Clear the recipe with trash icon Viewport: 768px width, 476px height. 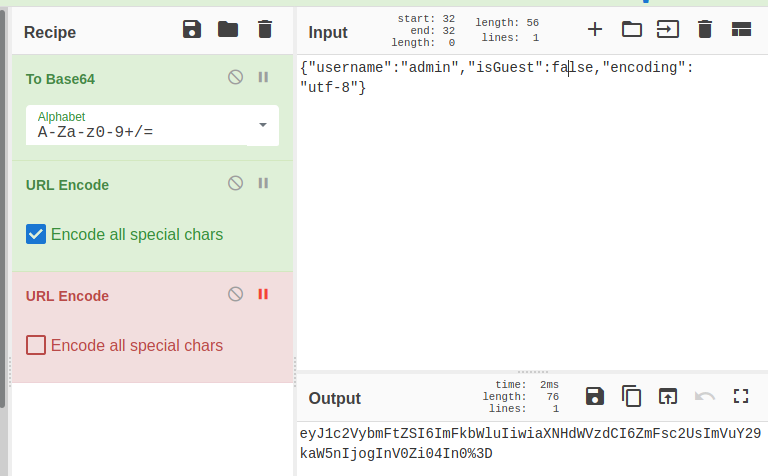click(x=264, y=29)
